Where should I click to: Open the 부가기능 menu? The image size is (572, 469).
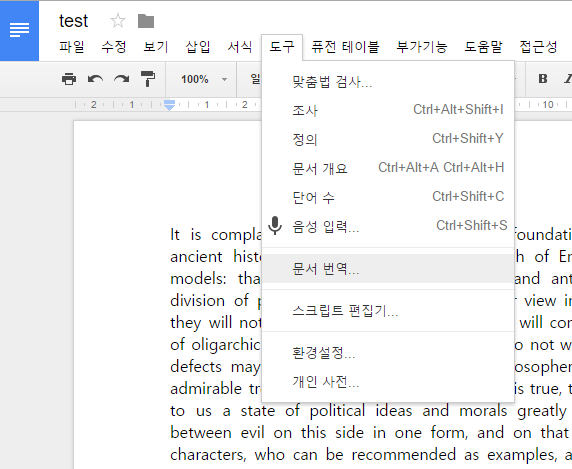coord(422,47)
